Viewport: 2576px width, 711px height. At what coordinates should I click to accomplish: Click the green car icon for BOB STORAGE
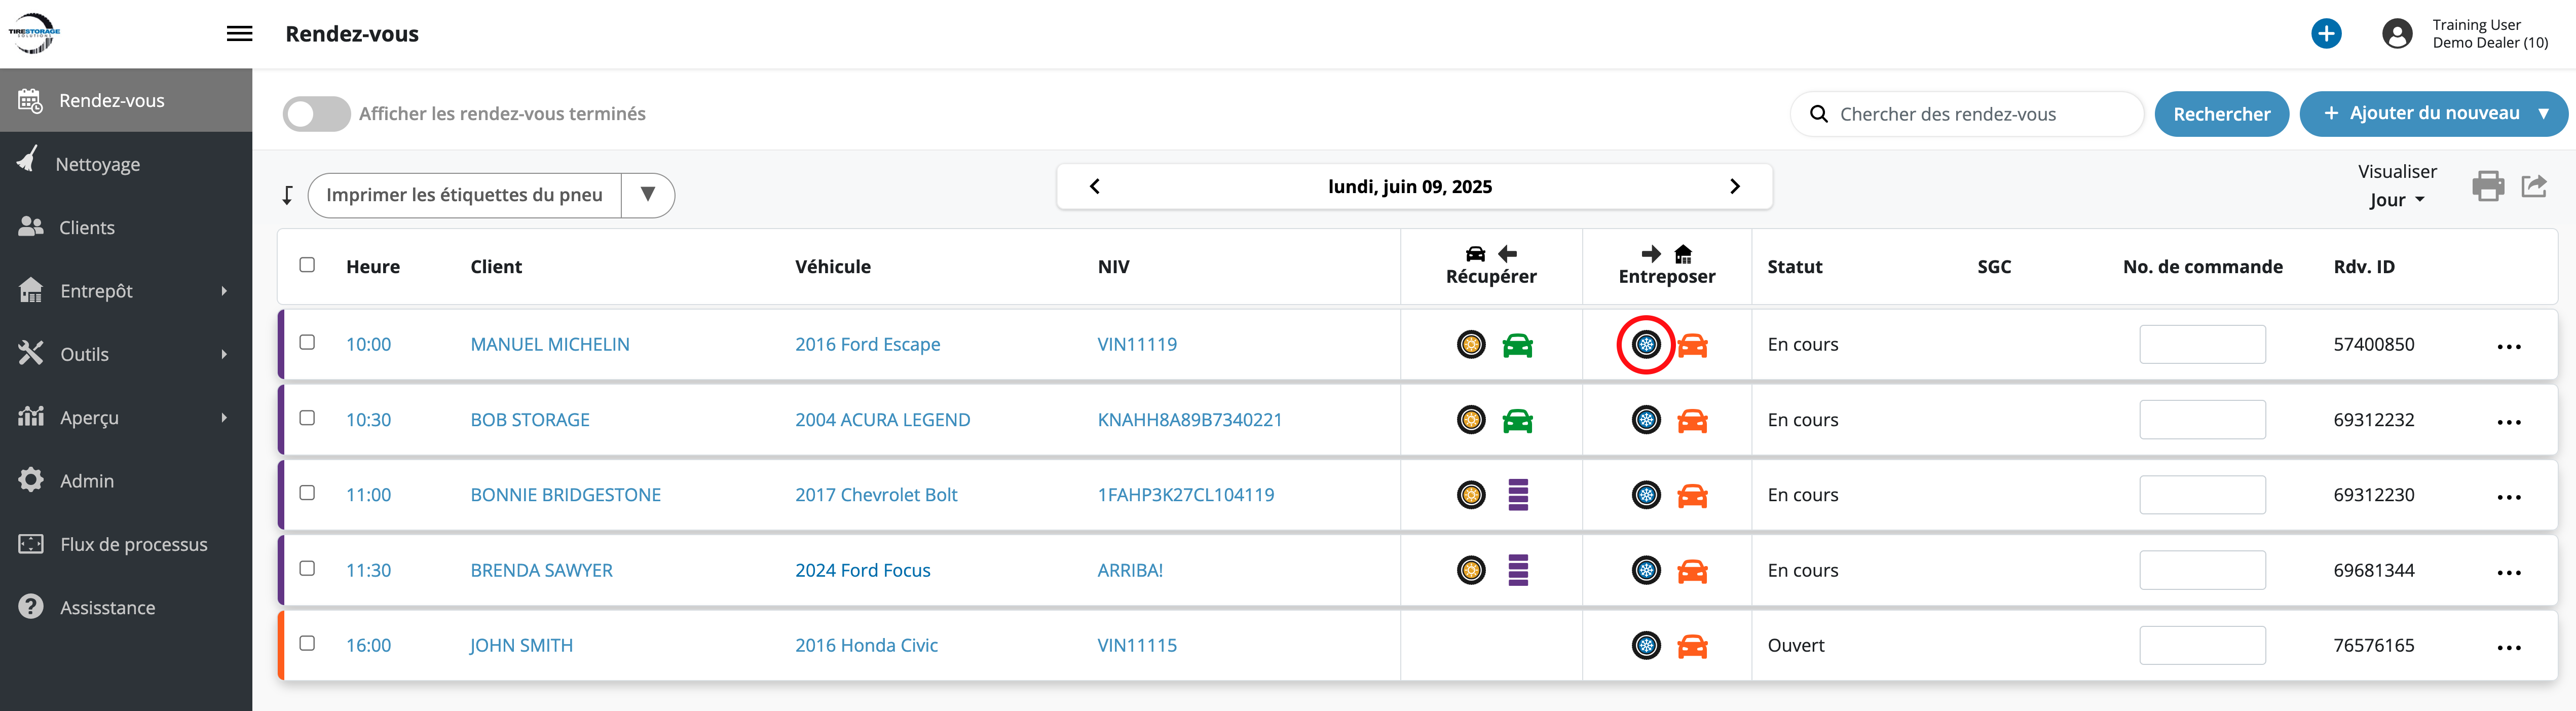(x=1517, y=421)
